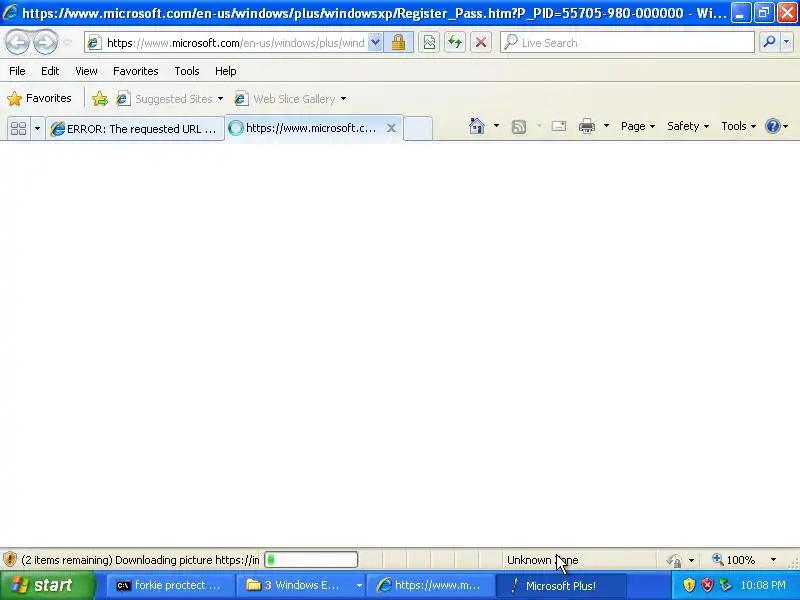800x600 pixels.
Task: Open the File menu
Action: (17, 71)
